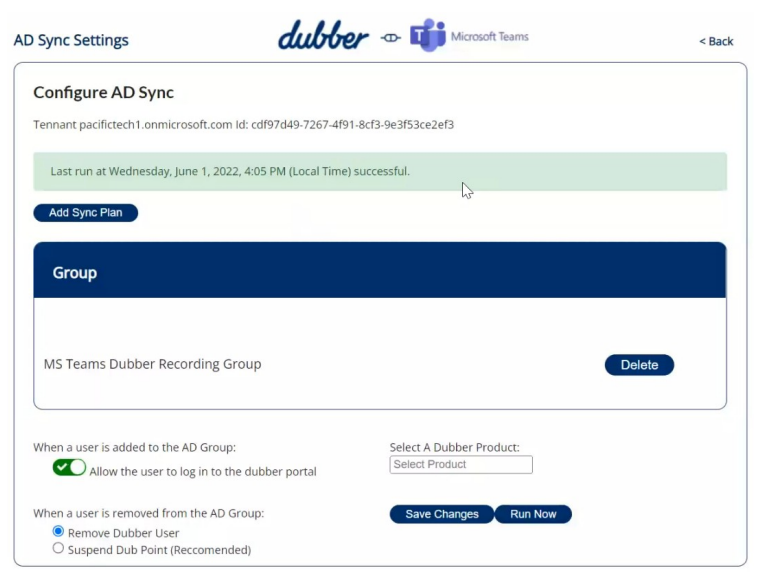Image resolution: width=765 pixels, height=582 pixels.
Task: Click the Last run successful status message
Action: [380, 171]
